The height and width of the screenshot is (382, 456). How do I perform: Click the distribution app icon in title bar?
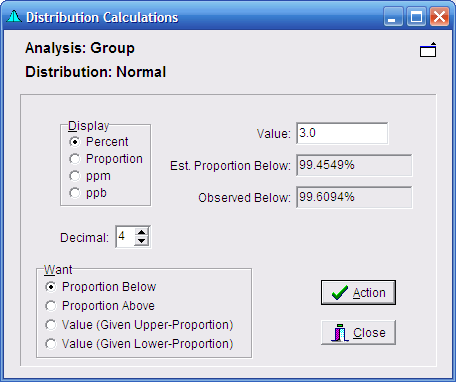14,17
